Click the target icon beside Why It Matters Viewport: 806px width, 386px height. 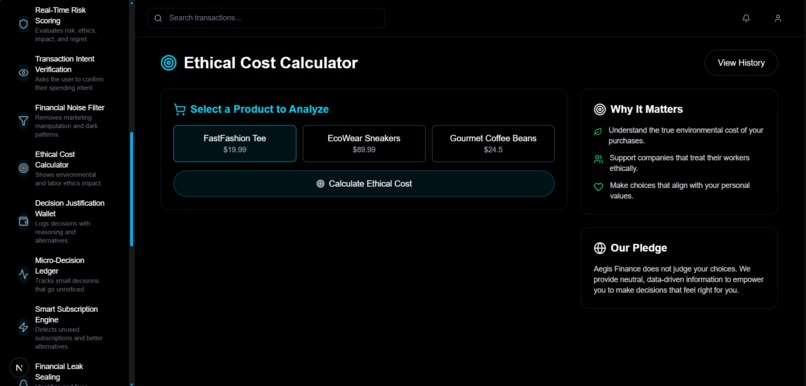coord(599,109)
